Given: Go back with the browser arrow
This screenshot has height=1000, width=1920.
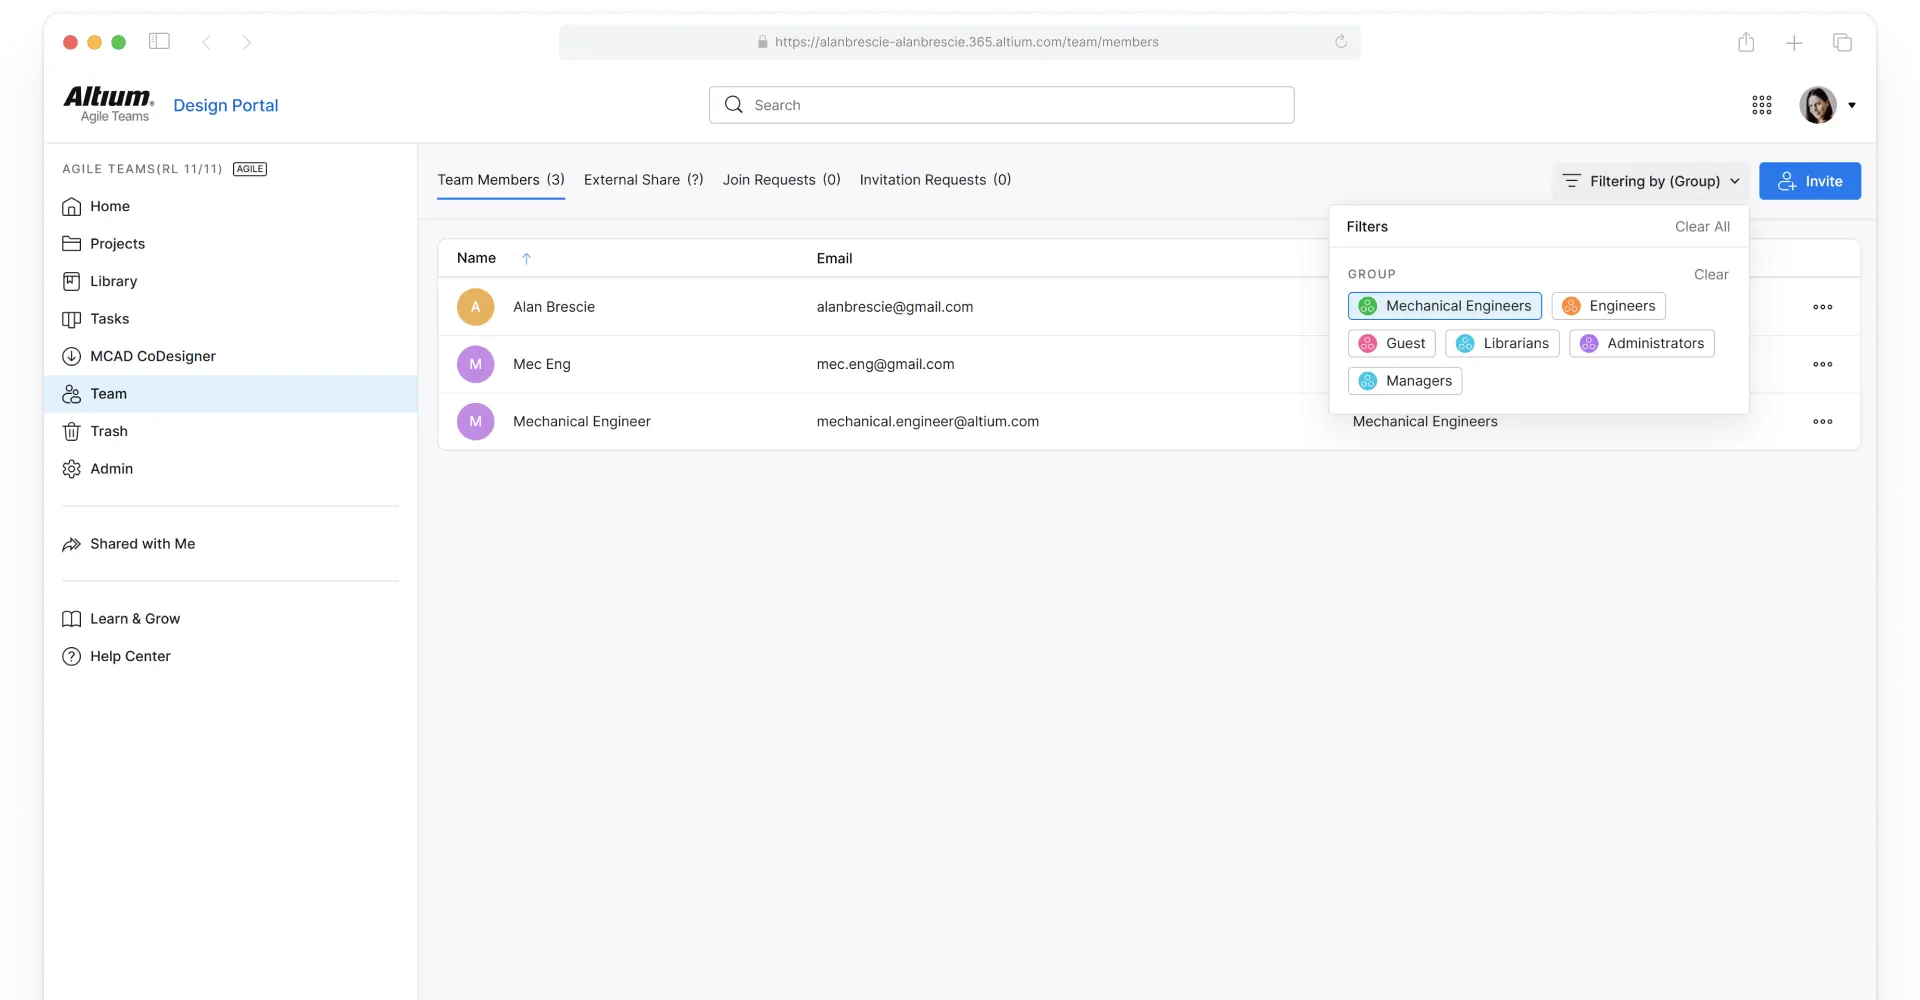Looking at the screenshot, I should click(x=207, y=42).
